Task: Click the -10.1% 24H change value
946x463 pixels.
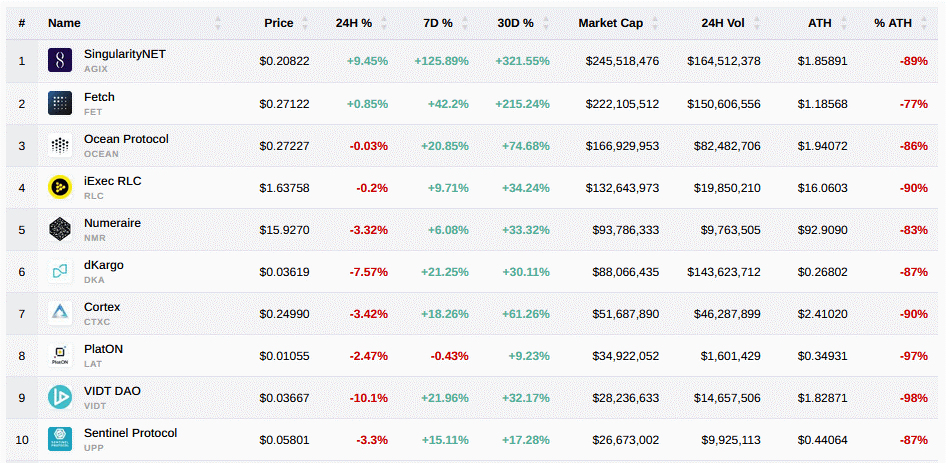Action: pos(369,398)
